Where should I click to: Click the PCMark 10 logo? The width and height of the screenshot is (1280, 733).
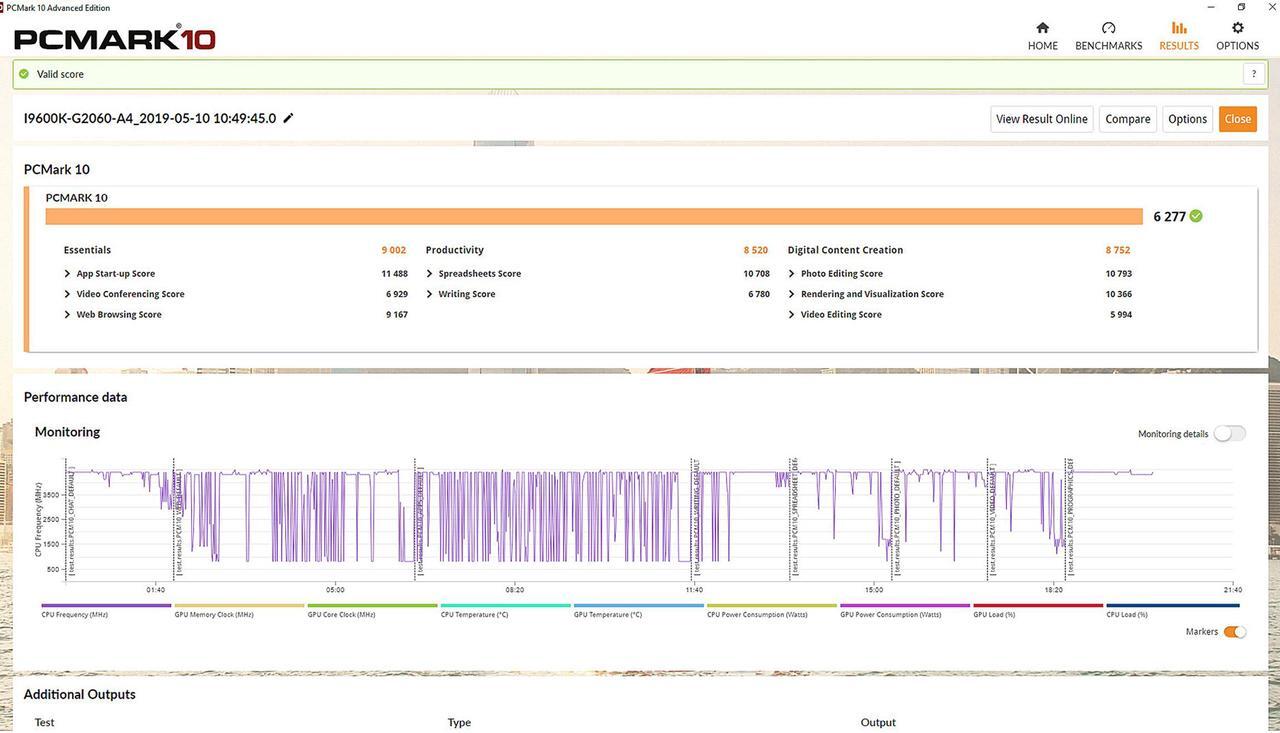tap(115, 39)
